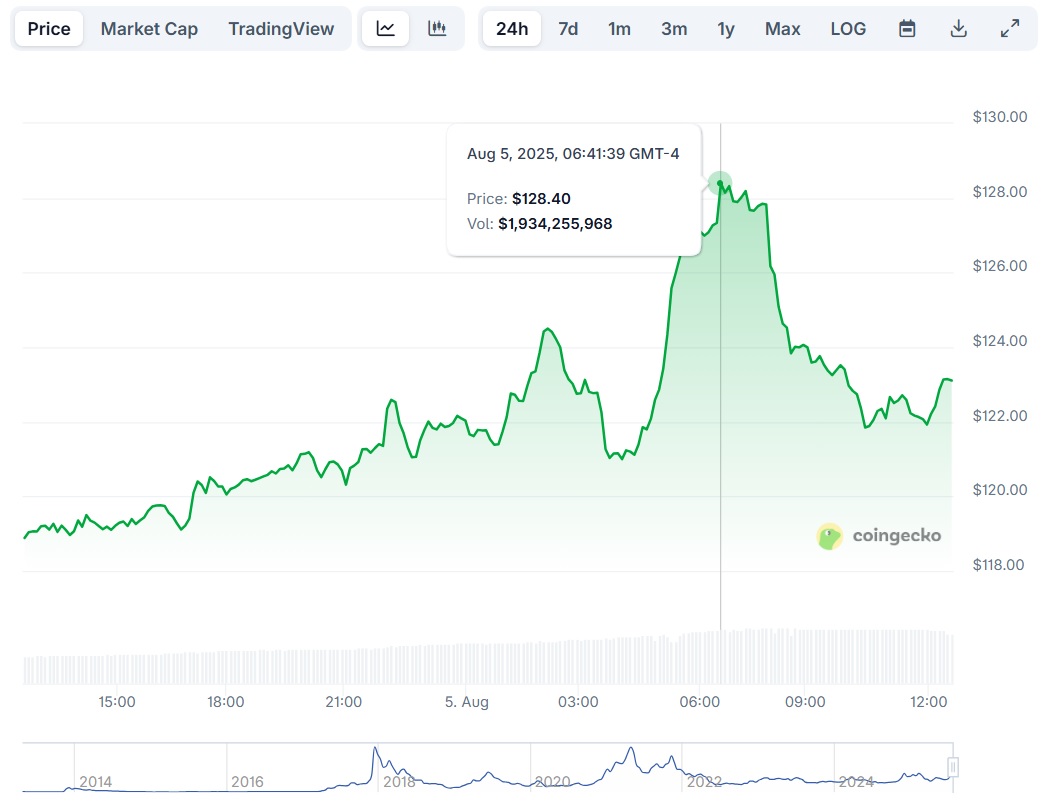The height and width of the screenshot is (808, 1047).
Task: Click the 21:00 time axis label
Action: [x=343, y=702]
